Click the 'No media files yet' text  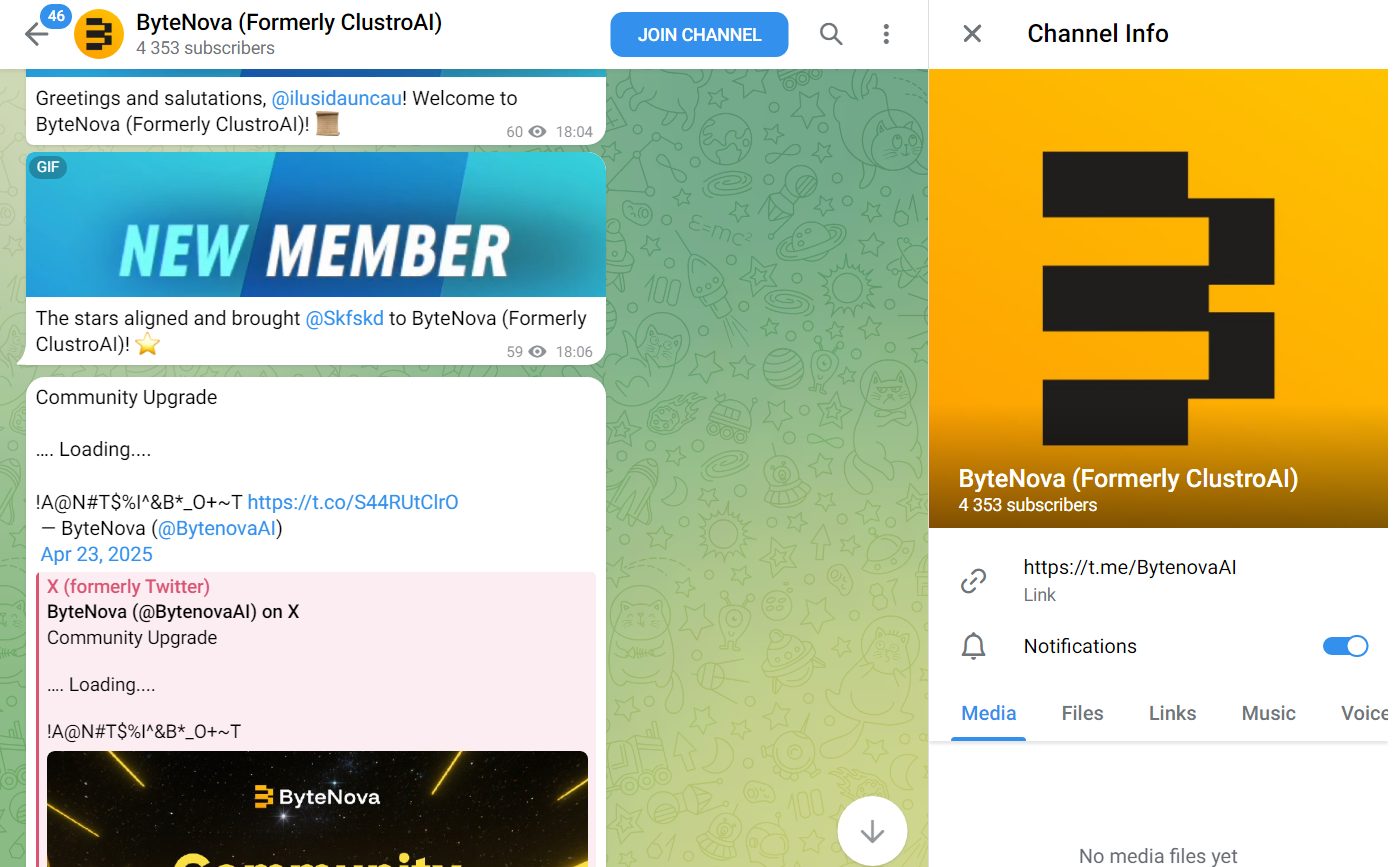click(x=1158, y=856)
